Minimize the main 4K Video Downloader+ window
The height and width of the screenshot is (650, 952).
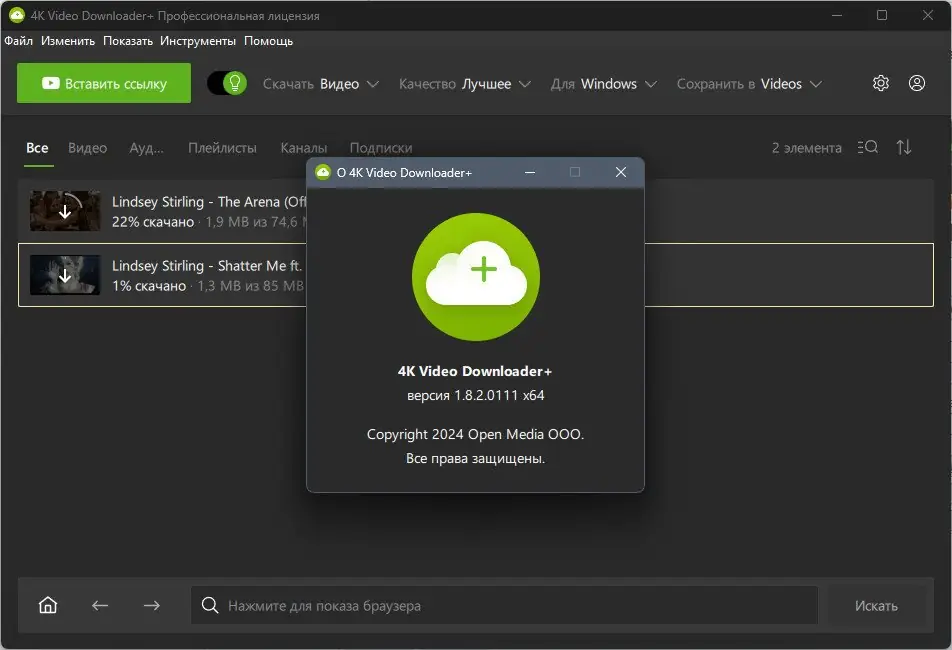pyautogui.click(x=837, y=15)
